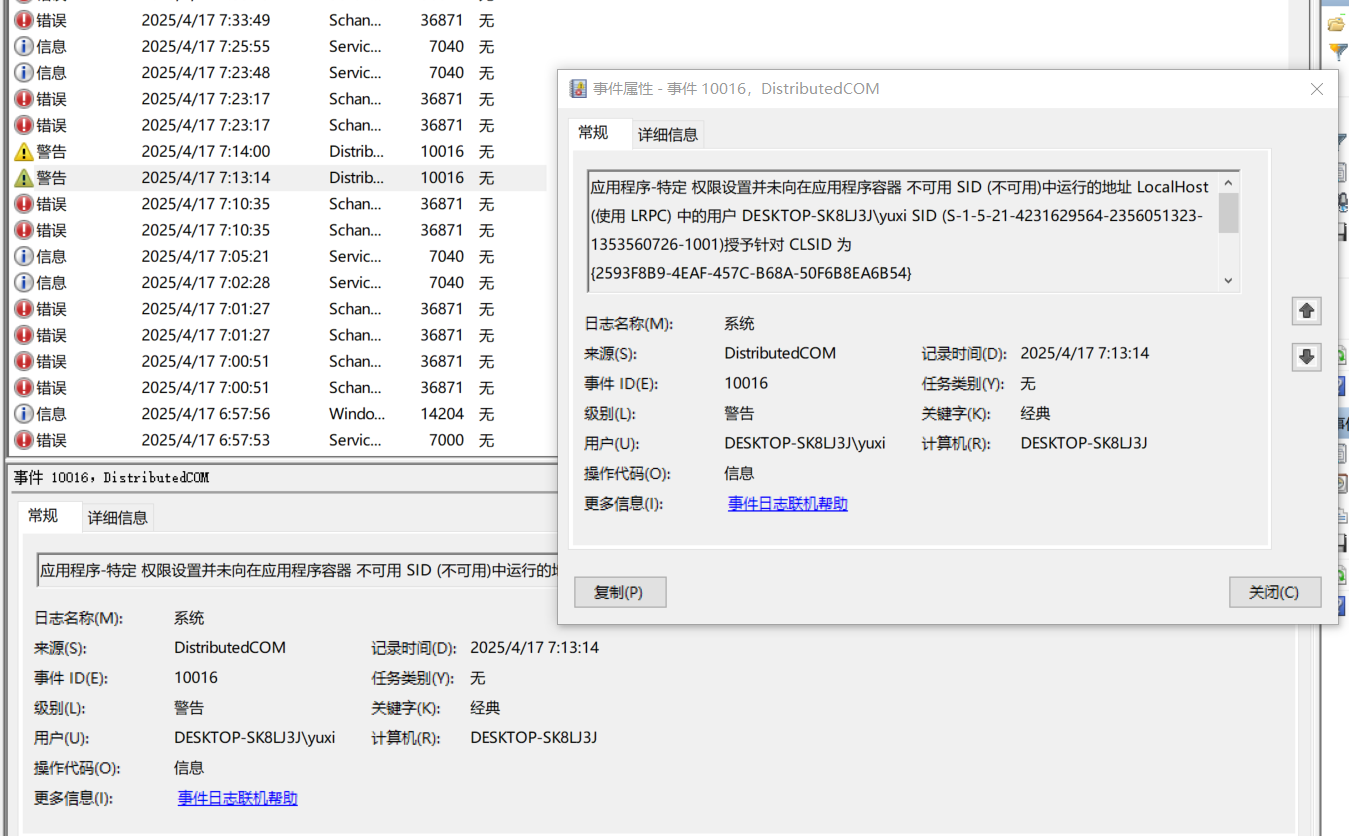Click the filter funnel icon in actions pane
The width and height of the screenshot is (1349, 836).
(x=1337, y=51)
